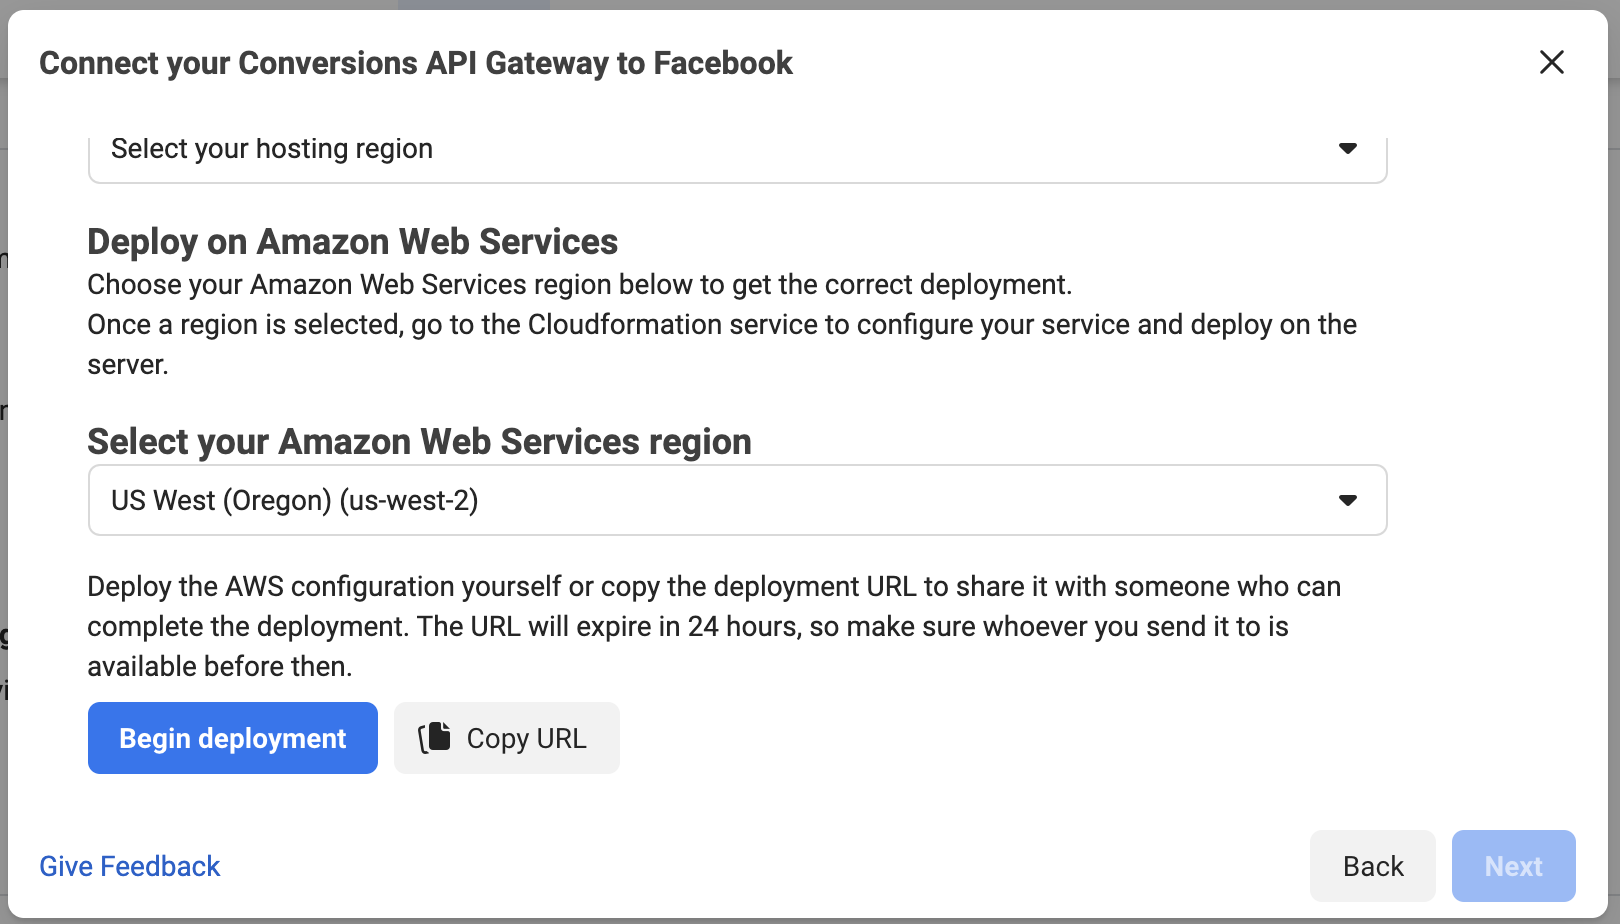This screenshot has width=1620, height=924.
Task: Close the Conversions API Gateway dialog
Action: tap(1551, 62)
